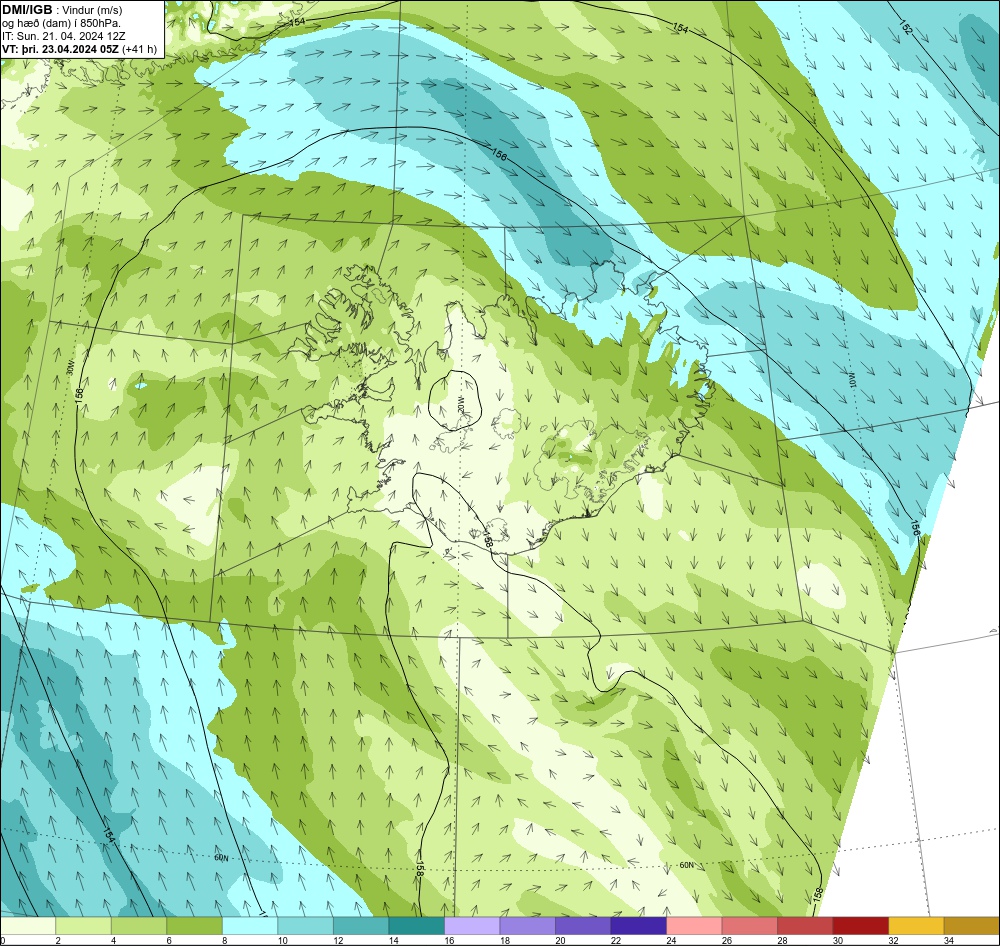Image resolution: width=1000 pixels, height=946 pixels.
Task: Pick the medium green 4–6 m/s swatch
Action: (139, 926)
